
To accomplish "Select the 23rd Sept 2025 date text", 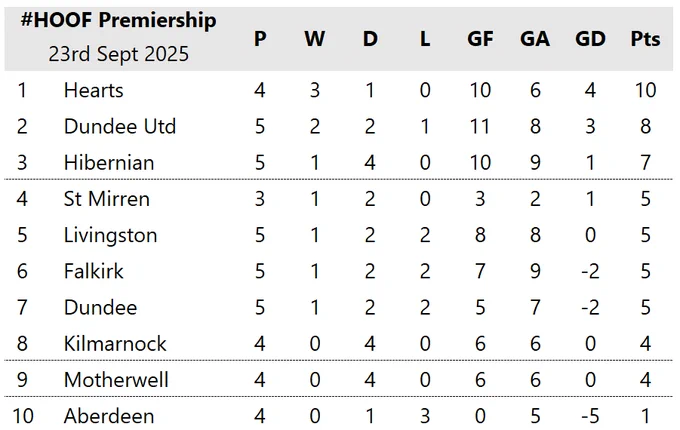I will tap(118, 54).
